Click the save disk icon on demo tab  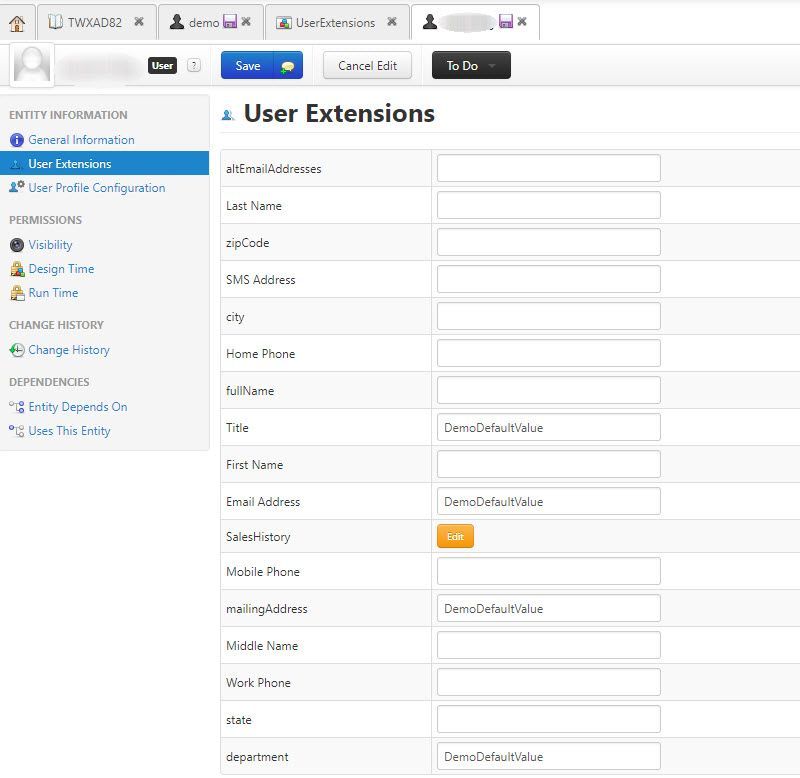pyautogui.click(x=230, y=21)
